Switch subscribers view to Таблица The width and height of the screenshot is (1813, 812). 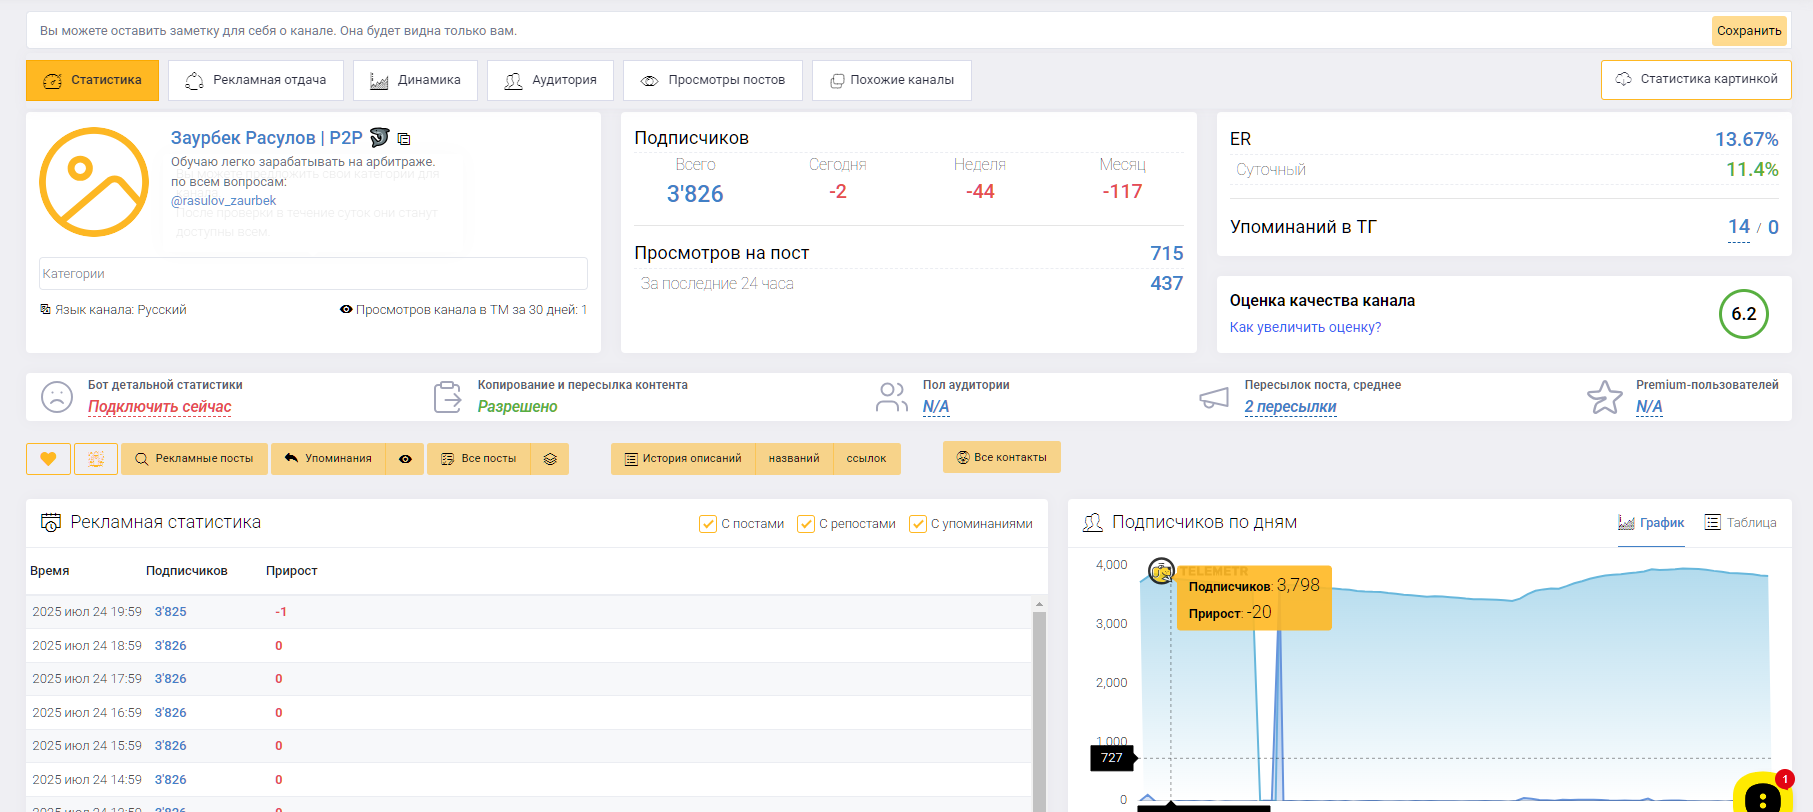[1740, 523]
